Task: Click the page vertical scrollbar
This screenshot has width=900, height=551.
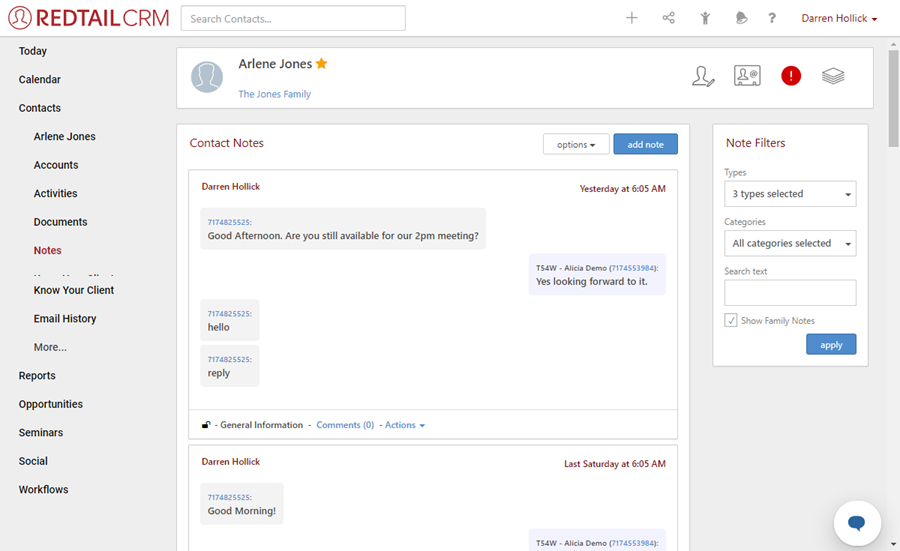Action: [893, 98]
